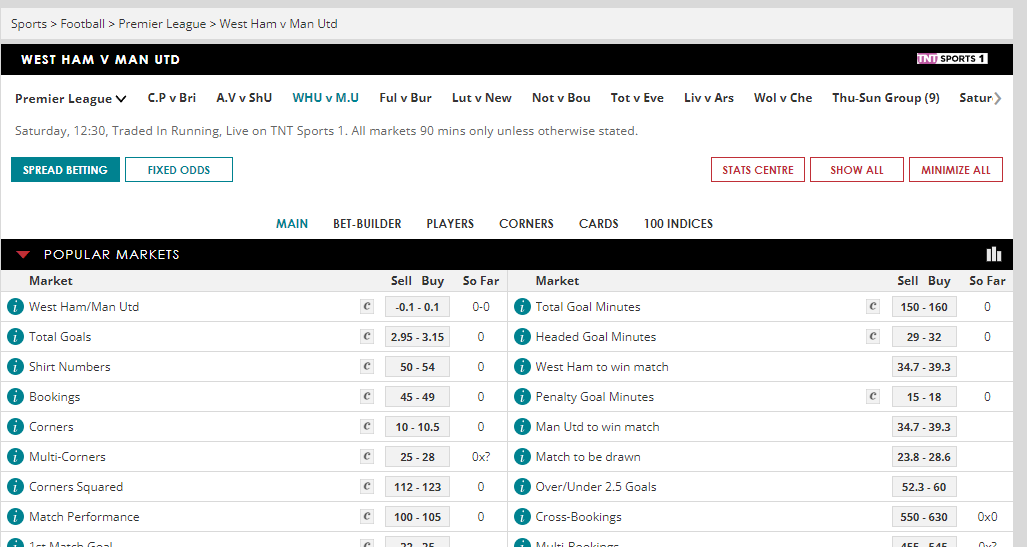Open the C.P v Bri fixture
The image size is (1027, 547).
[172, 98]
